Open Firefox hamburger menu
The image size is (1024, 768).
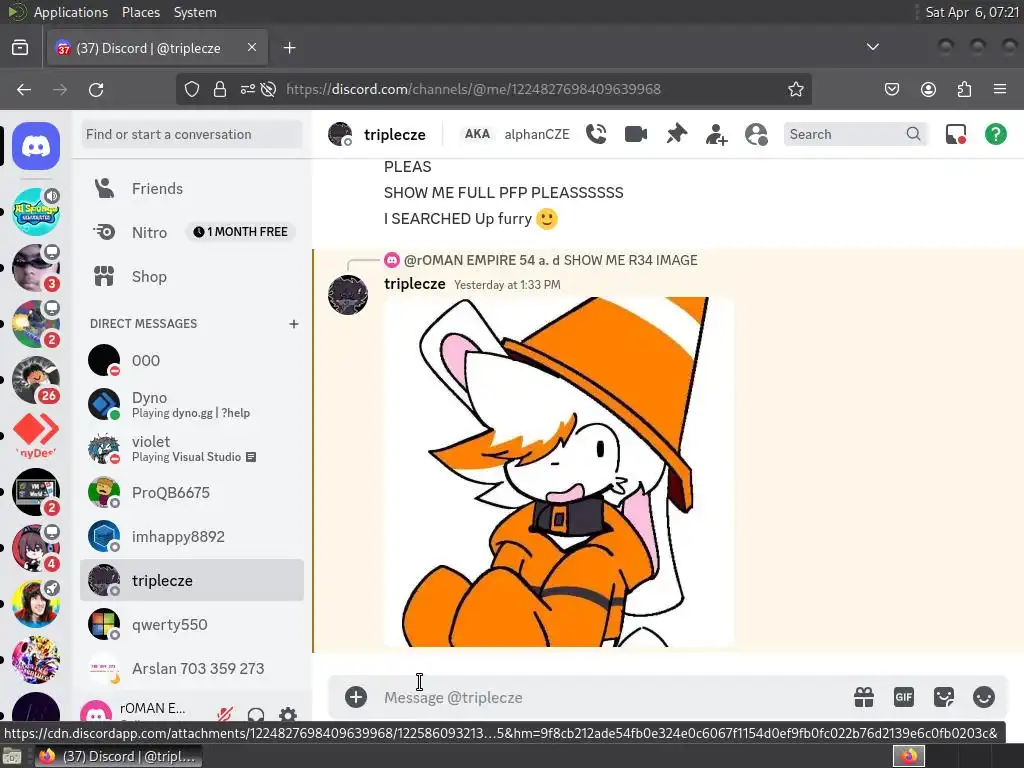(x=1000, y=89)
